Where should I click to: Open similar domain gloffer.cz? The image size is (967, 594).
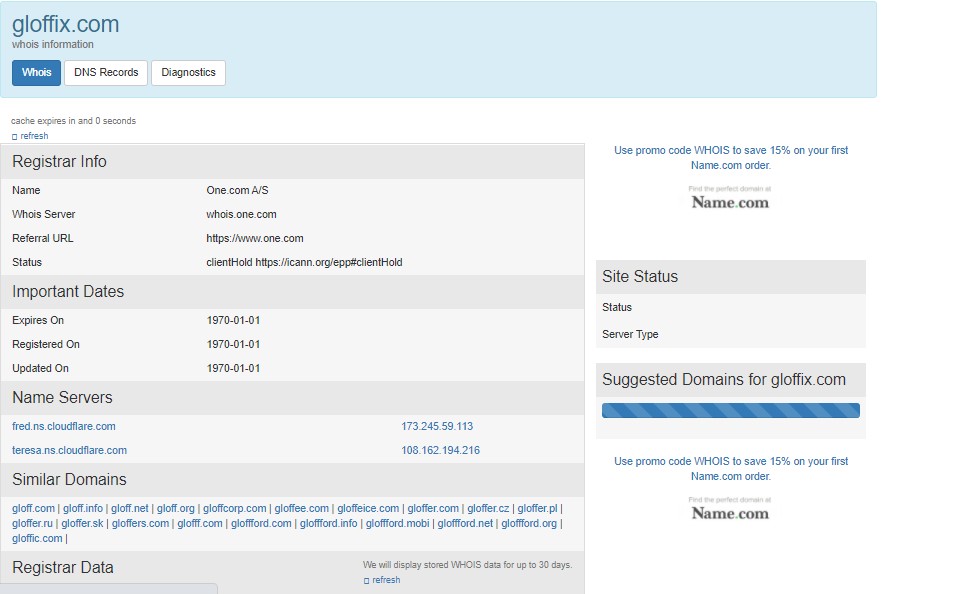click(x=488, y=508)
